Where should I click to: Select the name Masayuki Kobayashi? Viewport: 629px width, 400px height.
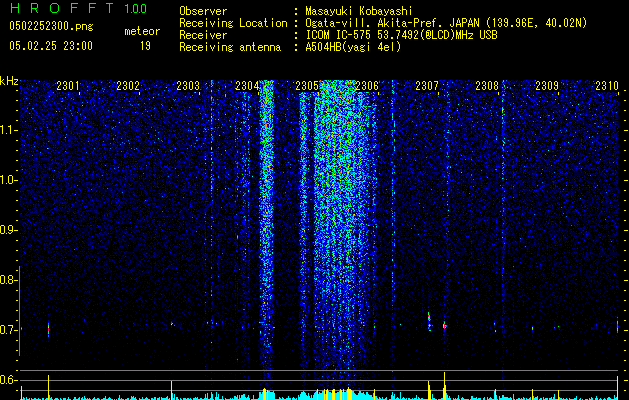pos(359,11)
